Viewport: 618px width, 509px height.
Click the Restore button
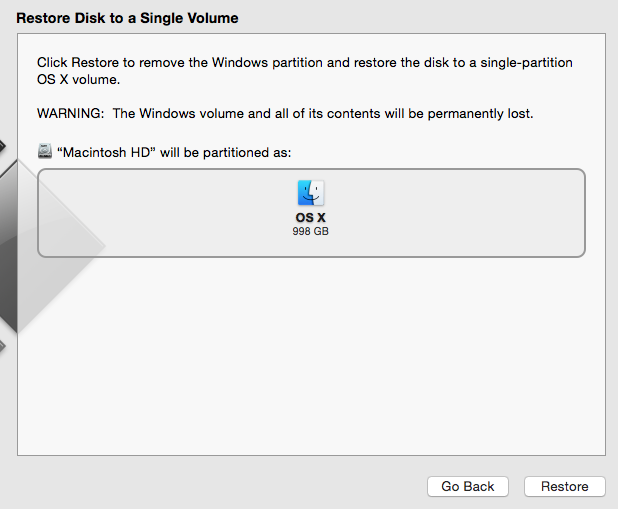pyautogui.click(x=564, y=486)
